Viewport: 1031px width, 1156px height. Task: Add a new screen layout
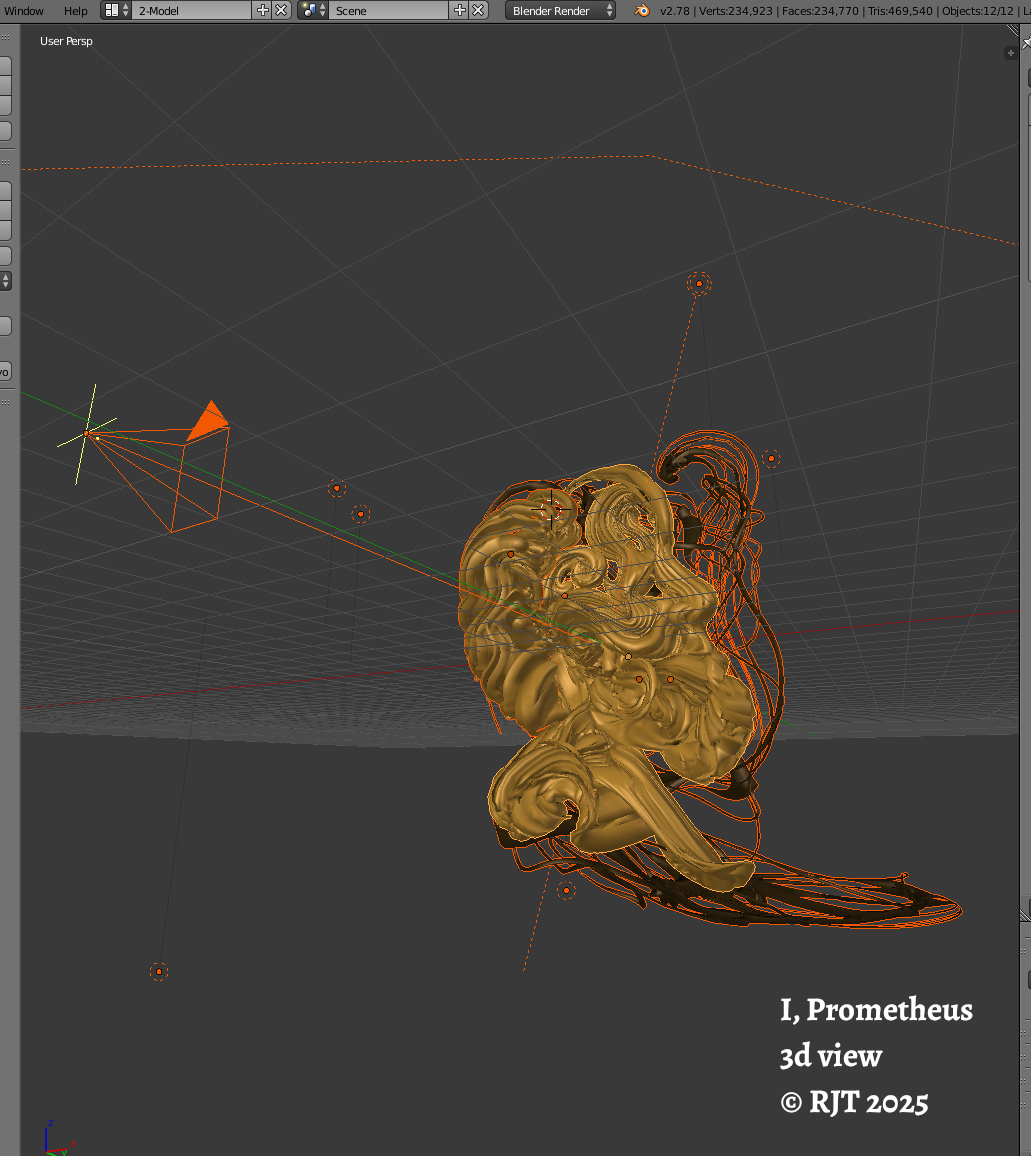click(x=263, y=10)
